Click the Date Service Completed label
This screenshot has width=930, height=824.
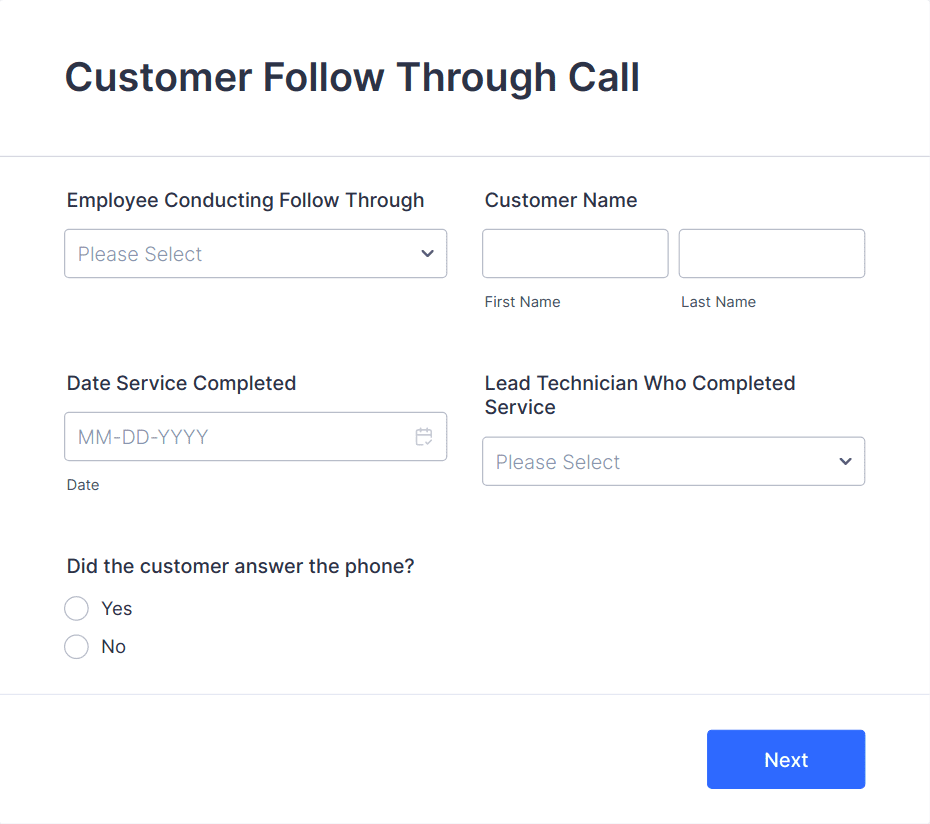[x=181, y=383]
